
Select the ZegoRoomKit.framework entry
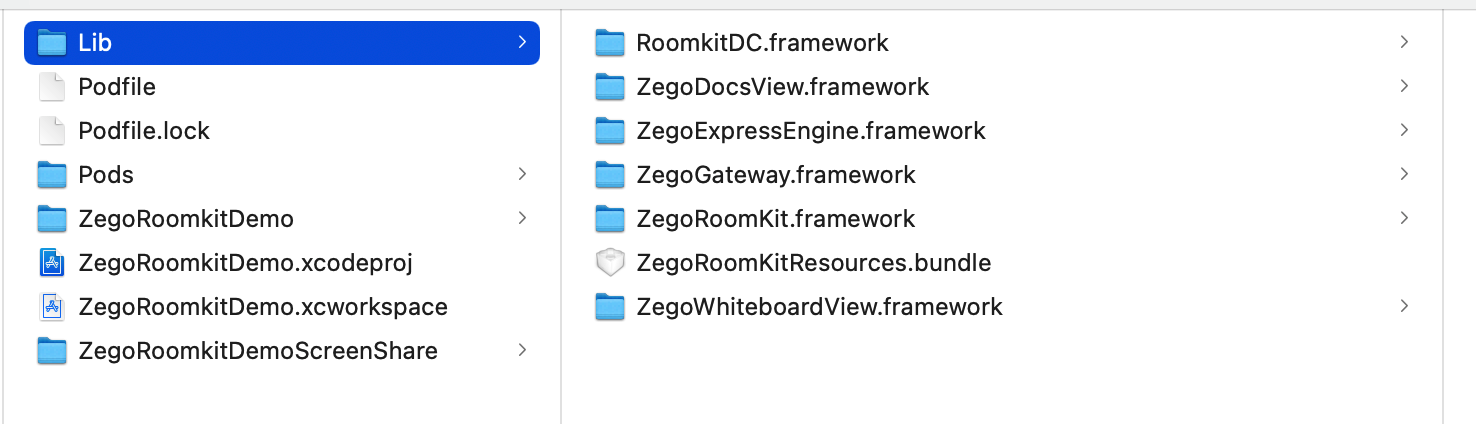pyautogui.click(x=1002, y=219)
